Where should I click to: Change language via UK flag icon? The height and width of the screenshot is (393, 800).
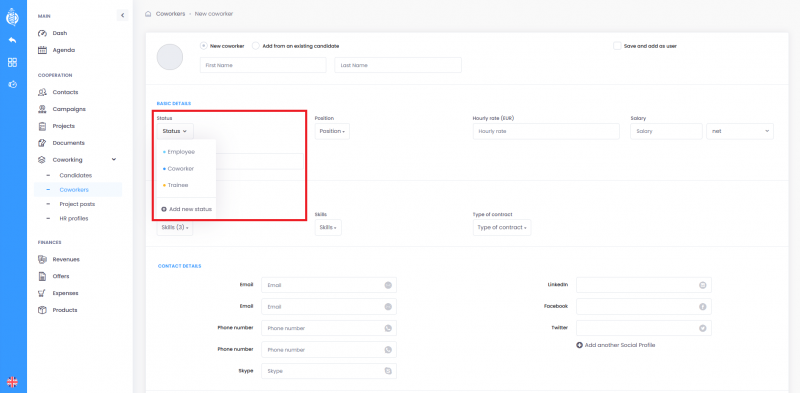point(12,382)
